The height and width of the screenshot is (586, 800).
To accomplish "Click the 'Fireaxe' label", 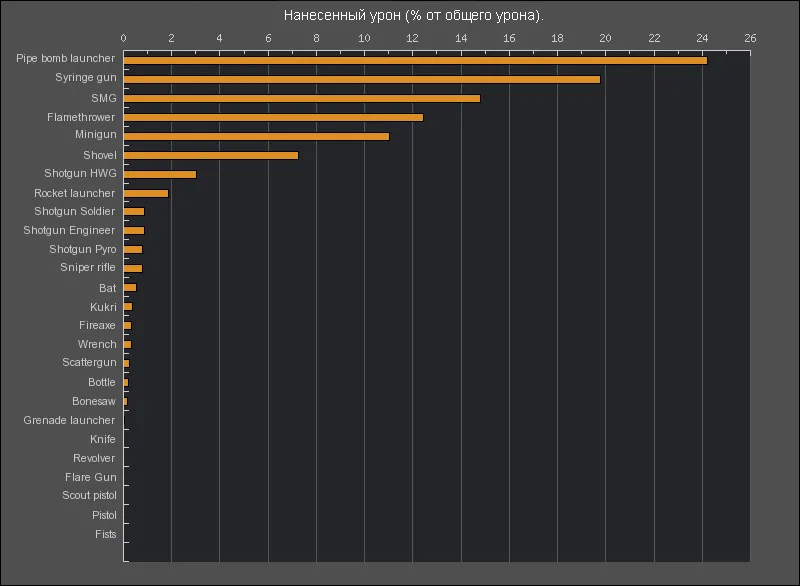I will (x=97, y=325).
